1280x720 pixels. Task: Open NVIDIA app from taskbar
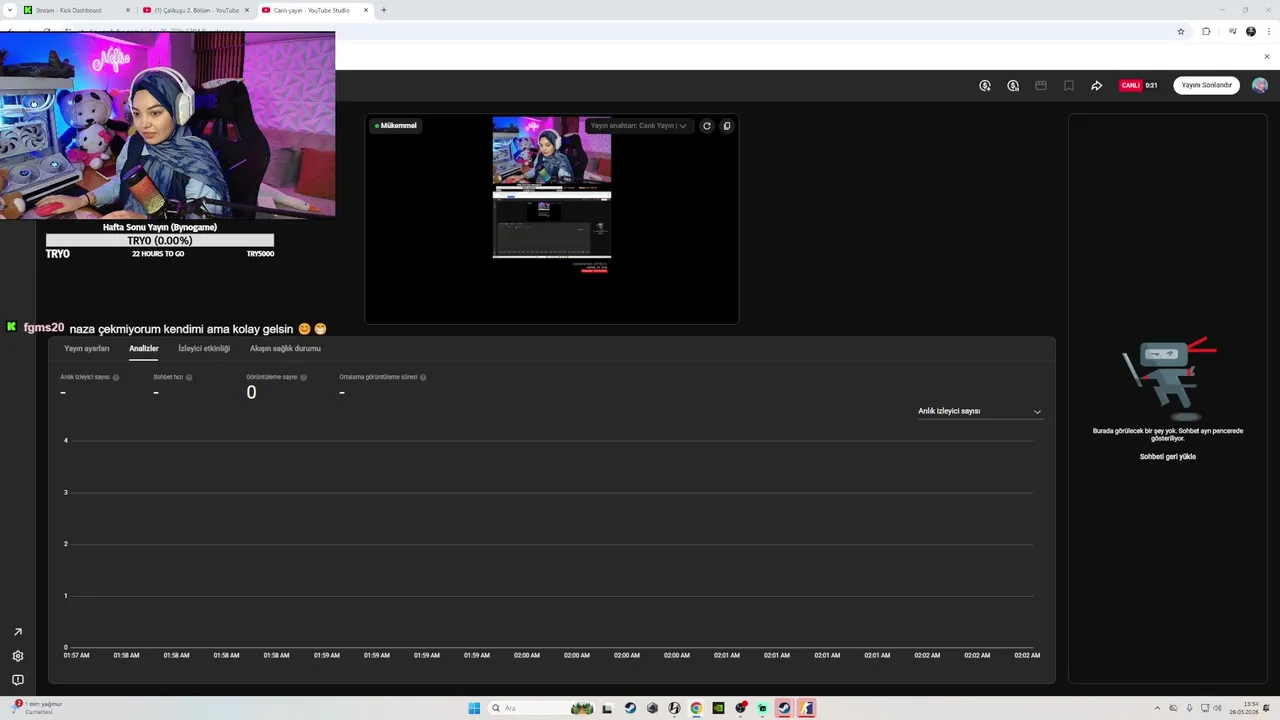pyautogui.click(x=718, y=708)
